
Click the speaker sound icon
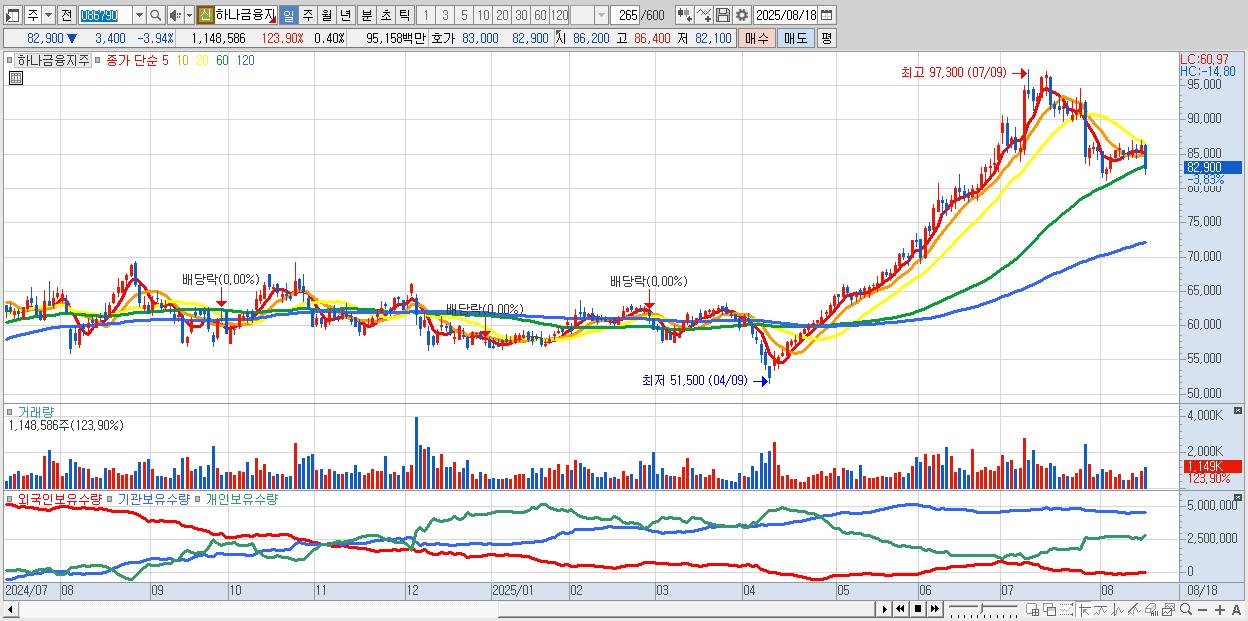[x=175, y=15]
